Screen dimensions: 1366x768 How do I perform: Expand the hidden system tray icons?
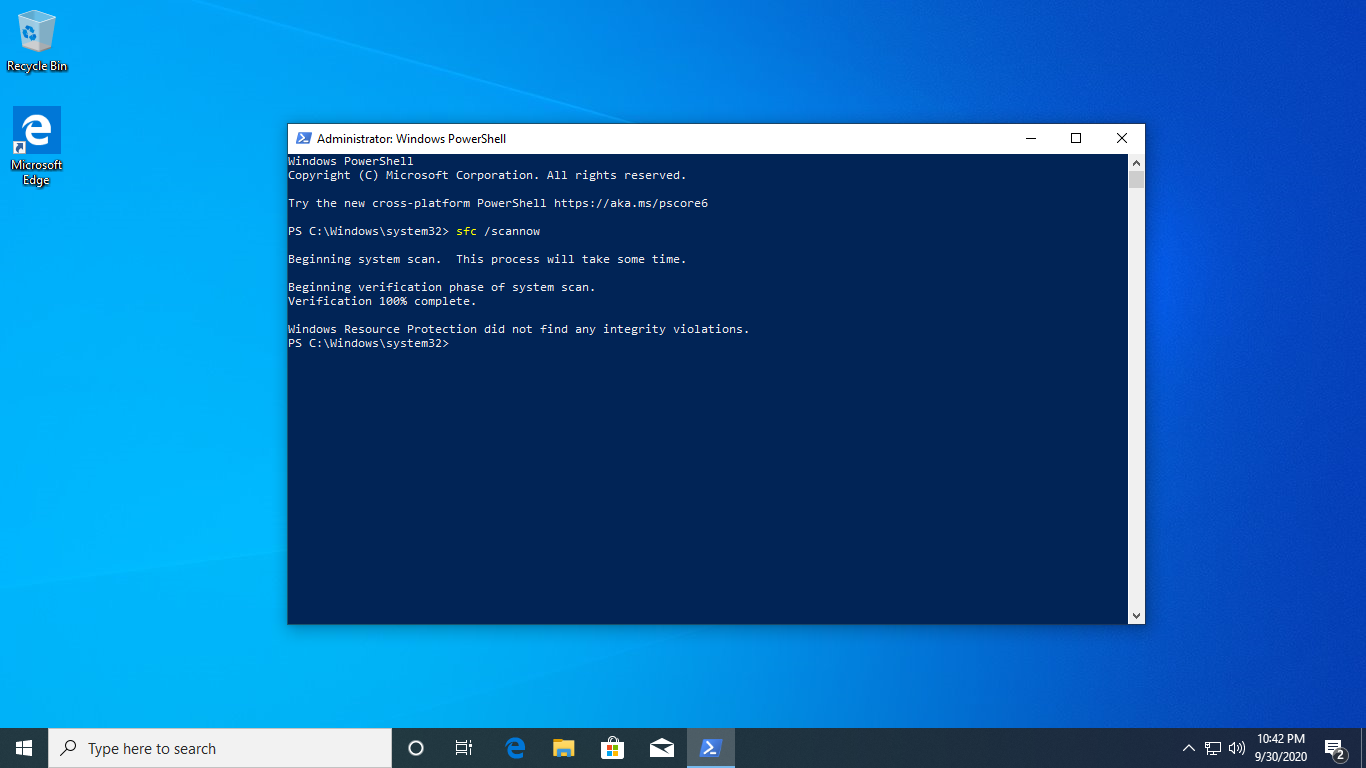1188,748
